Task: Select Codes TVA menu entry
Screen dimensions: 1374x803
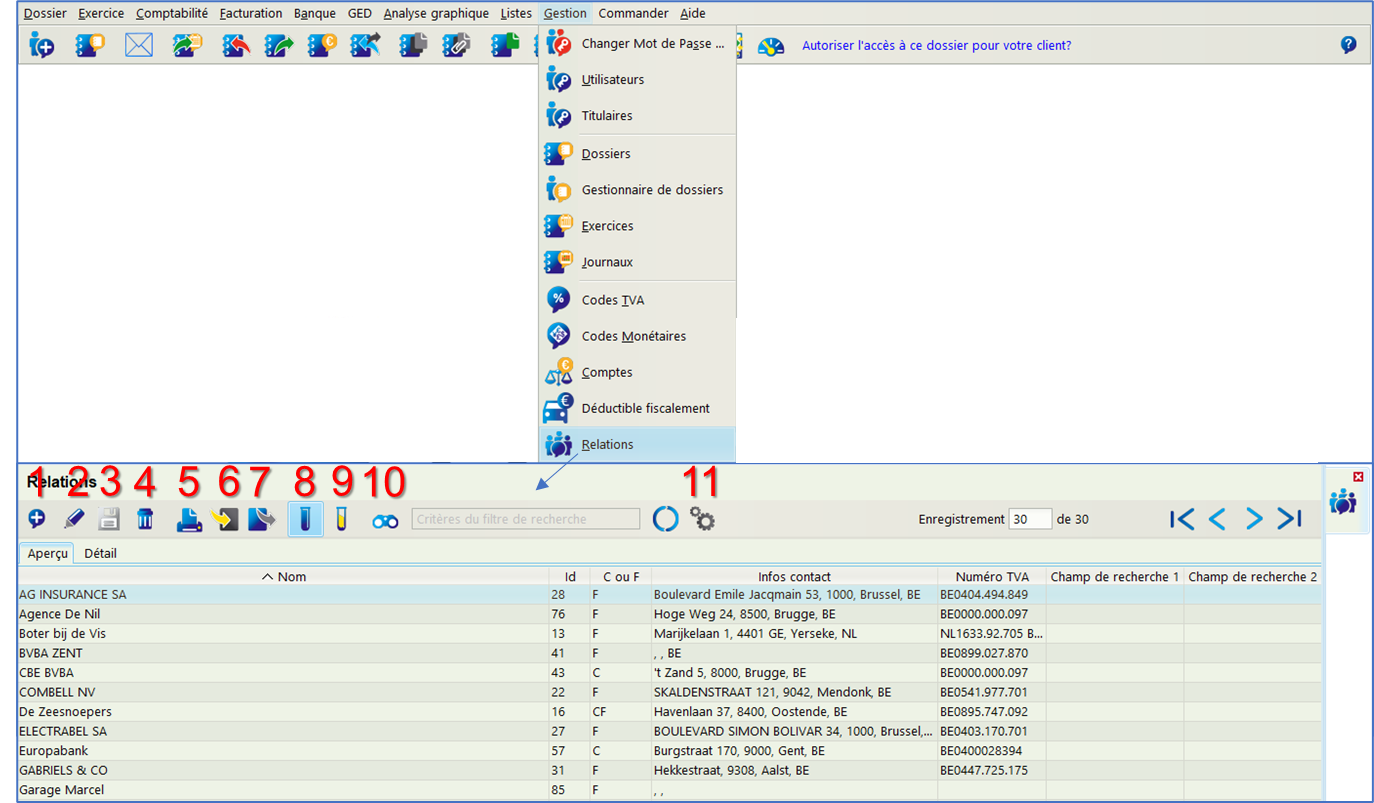Action: click(637, 300)
